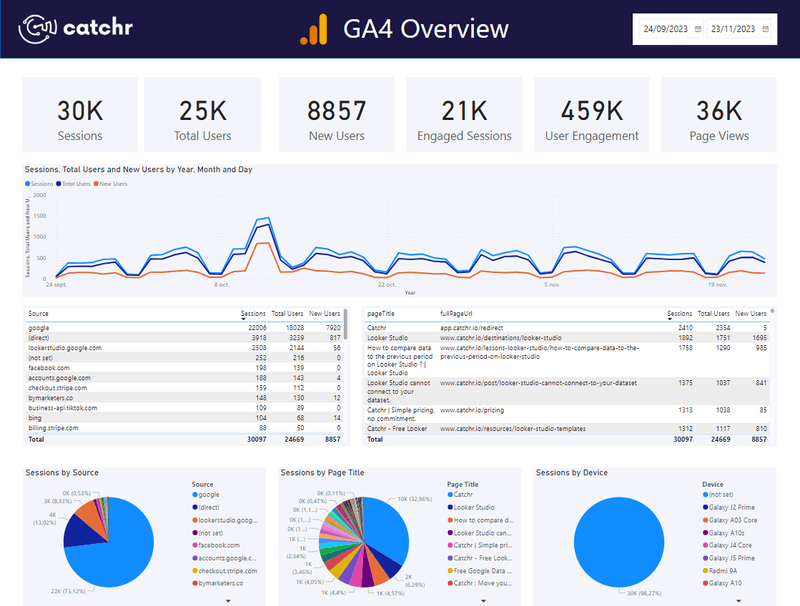The height and width of the screenshot is (606, 800).
Task: Select the (direct) source row
Action: tap(184, 338)
